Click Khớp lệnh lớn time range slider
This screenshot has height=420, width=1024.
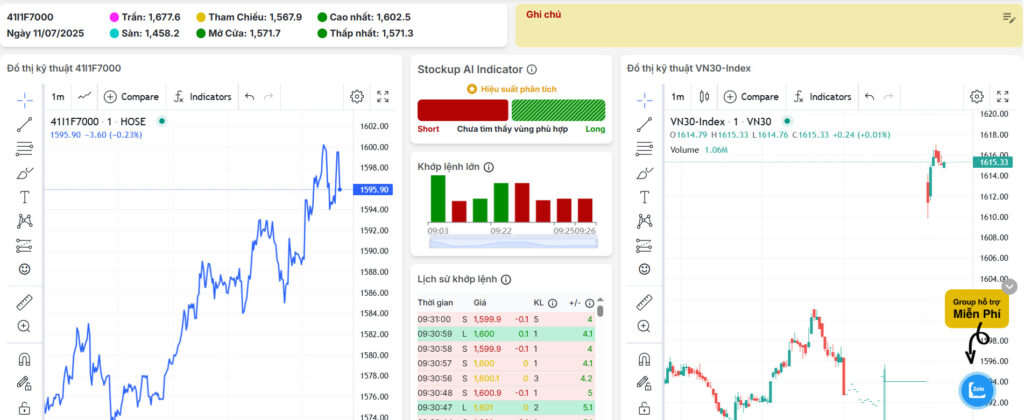[x=513, y=243]
